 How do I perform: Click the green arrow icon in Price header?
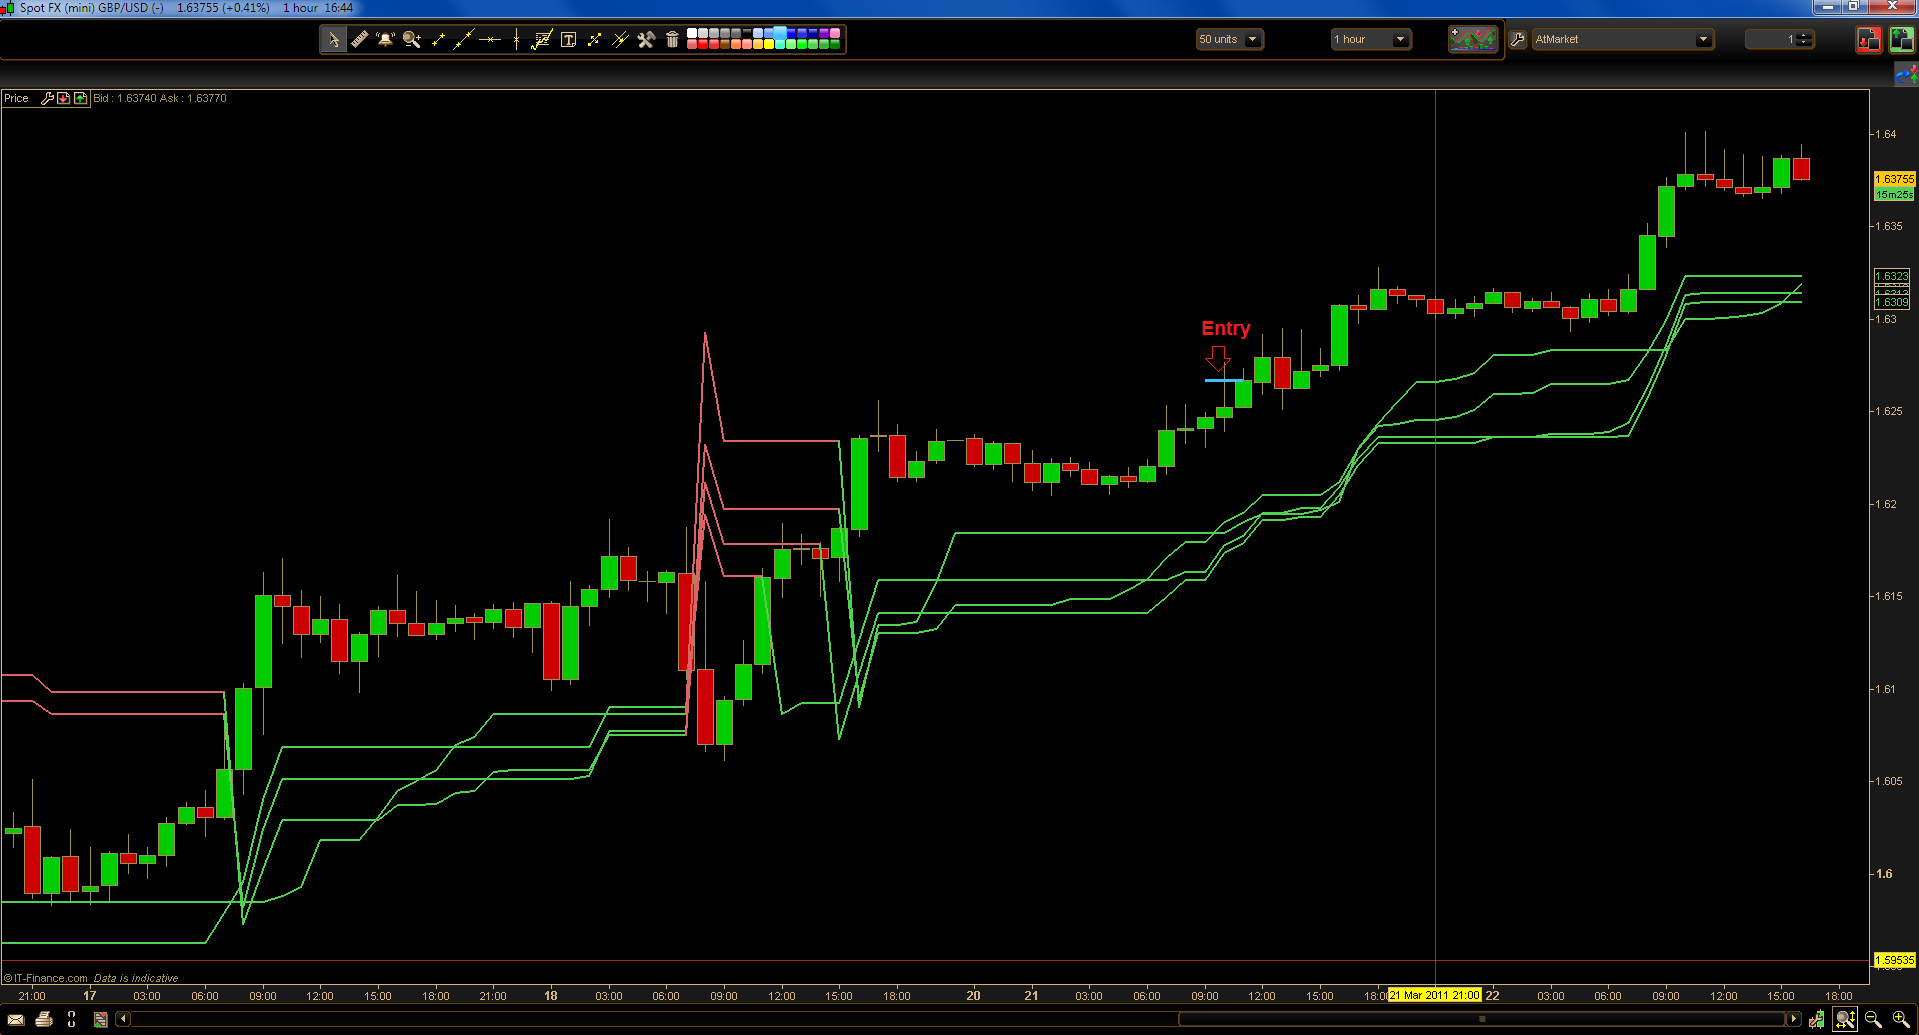coord(81,98)
